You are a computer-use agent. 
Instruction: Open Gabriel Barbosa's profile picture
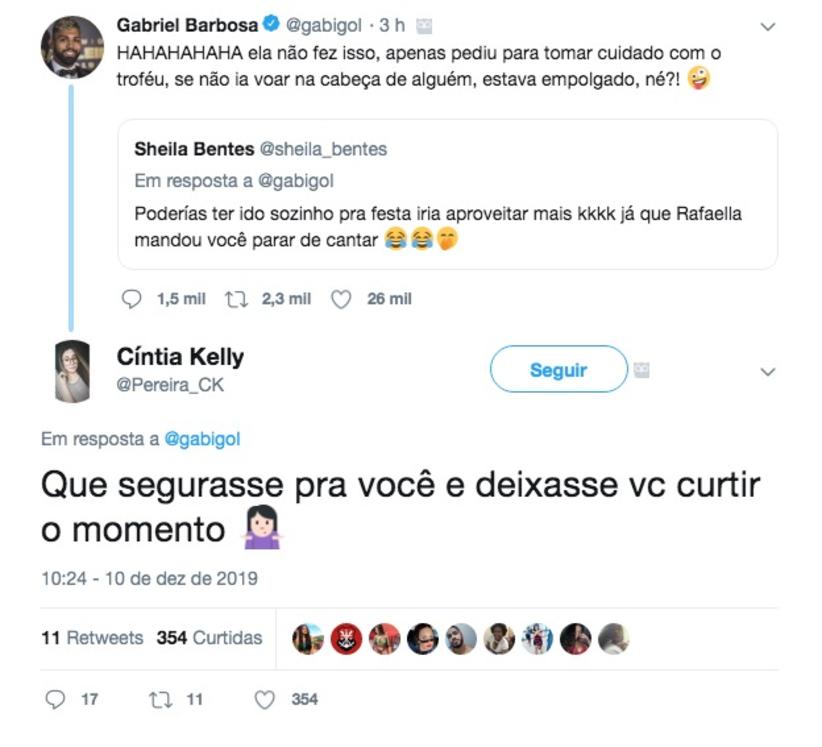point(72,47)
